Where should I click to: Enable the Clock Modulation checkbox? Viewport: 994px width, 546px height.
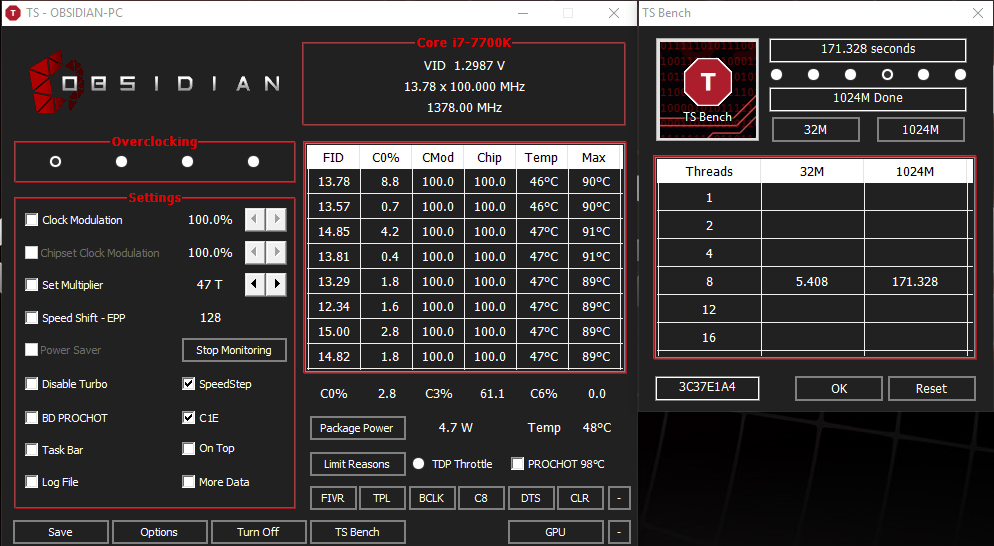pyautogui.click(x=32, y=220)
